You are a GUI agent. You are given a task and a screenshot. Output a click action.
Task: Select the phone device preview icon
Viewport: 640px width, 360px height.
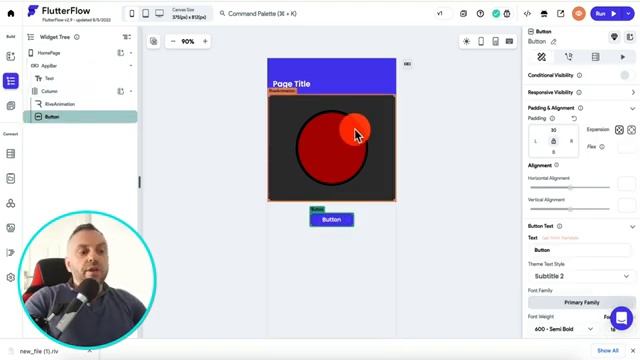point(131,13)
